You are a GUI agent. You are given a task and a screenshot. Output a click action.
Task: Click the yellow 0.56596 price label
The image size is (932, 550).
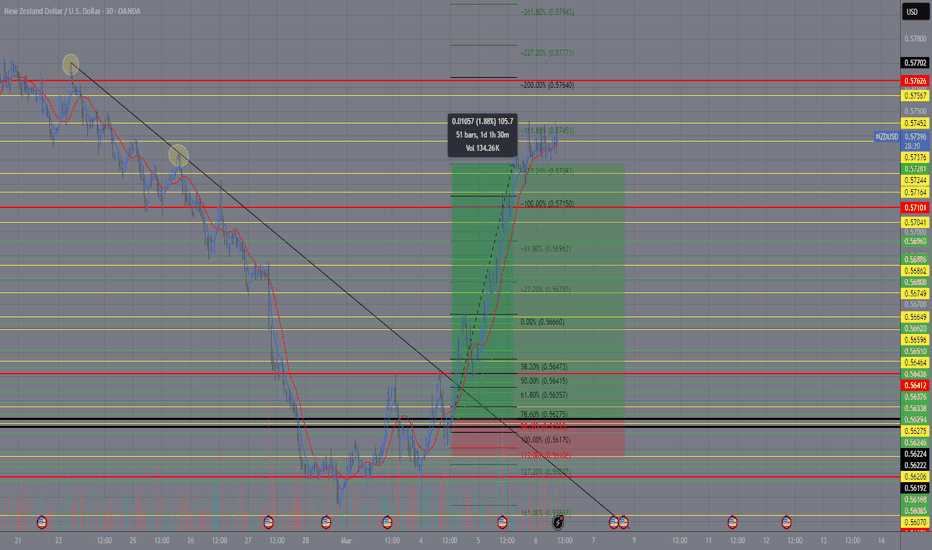point(915,341)
